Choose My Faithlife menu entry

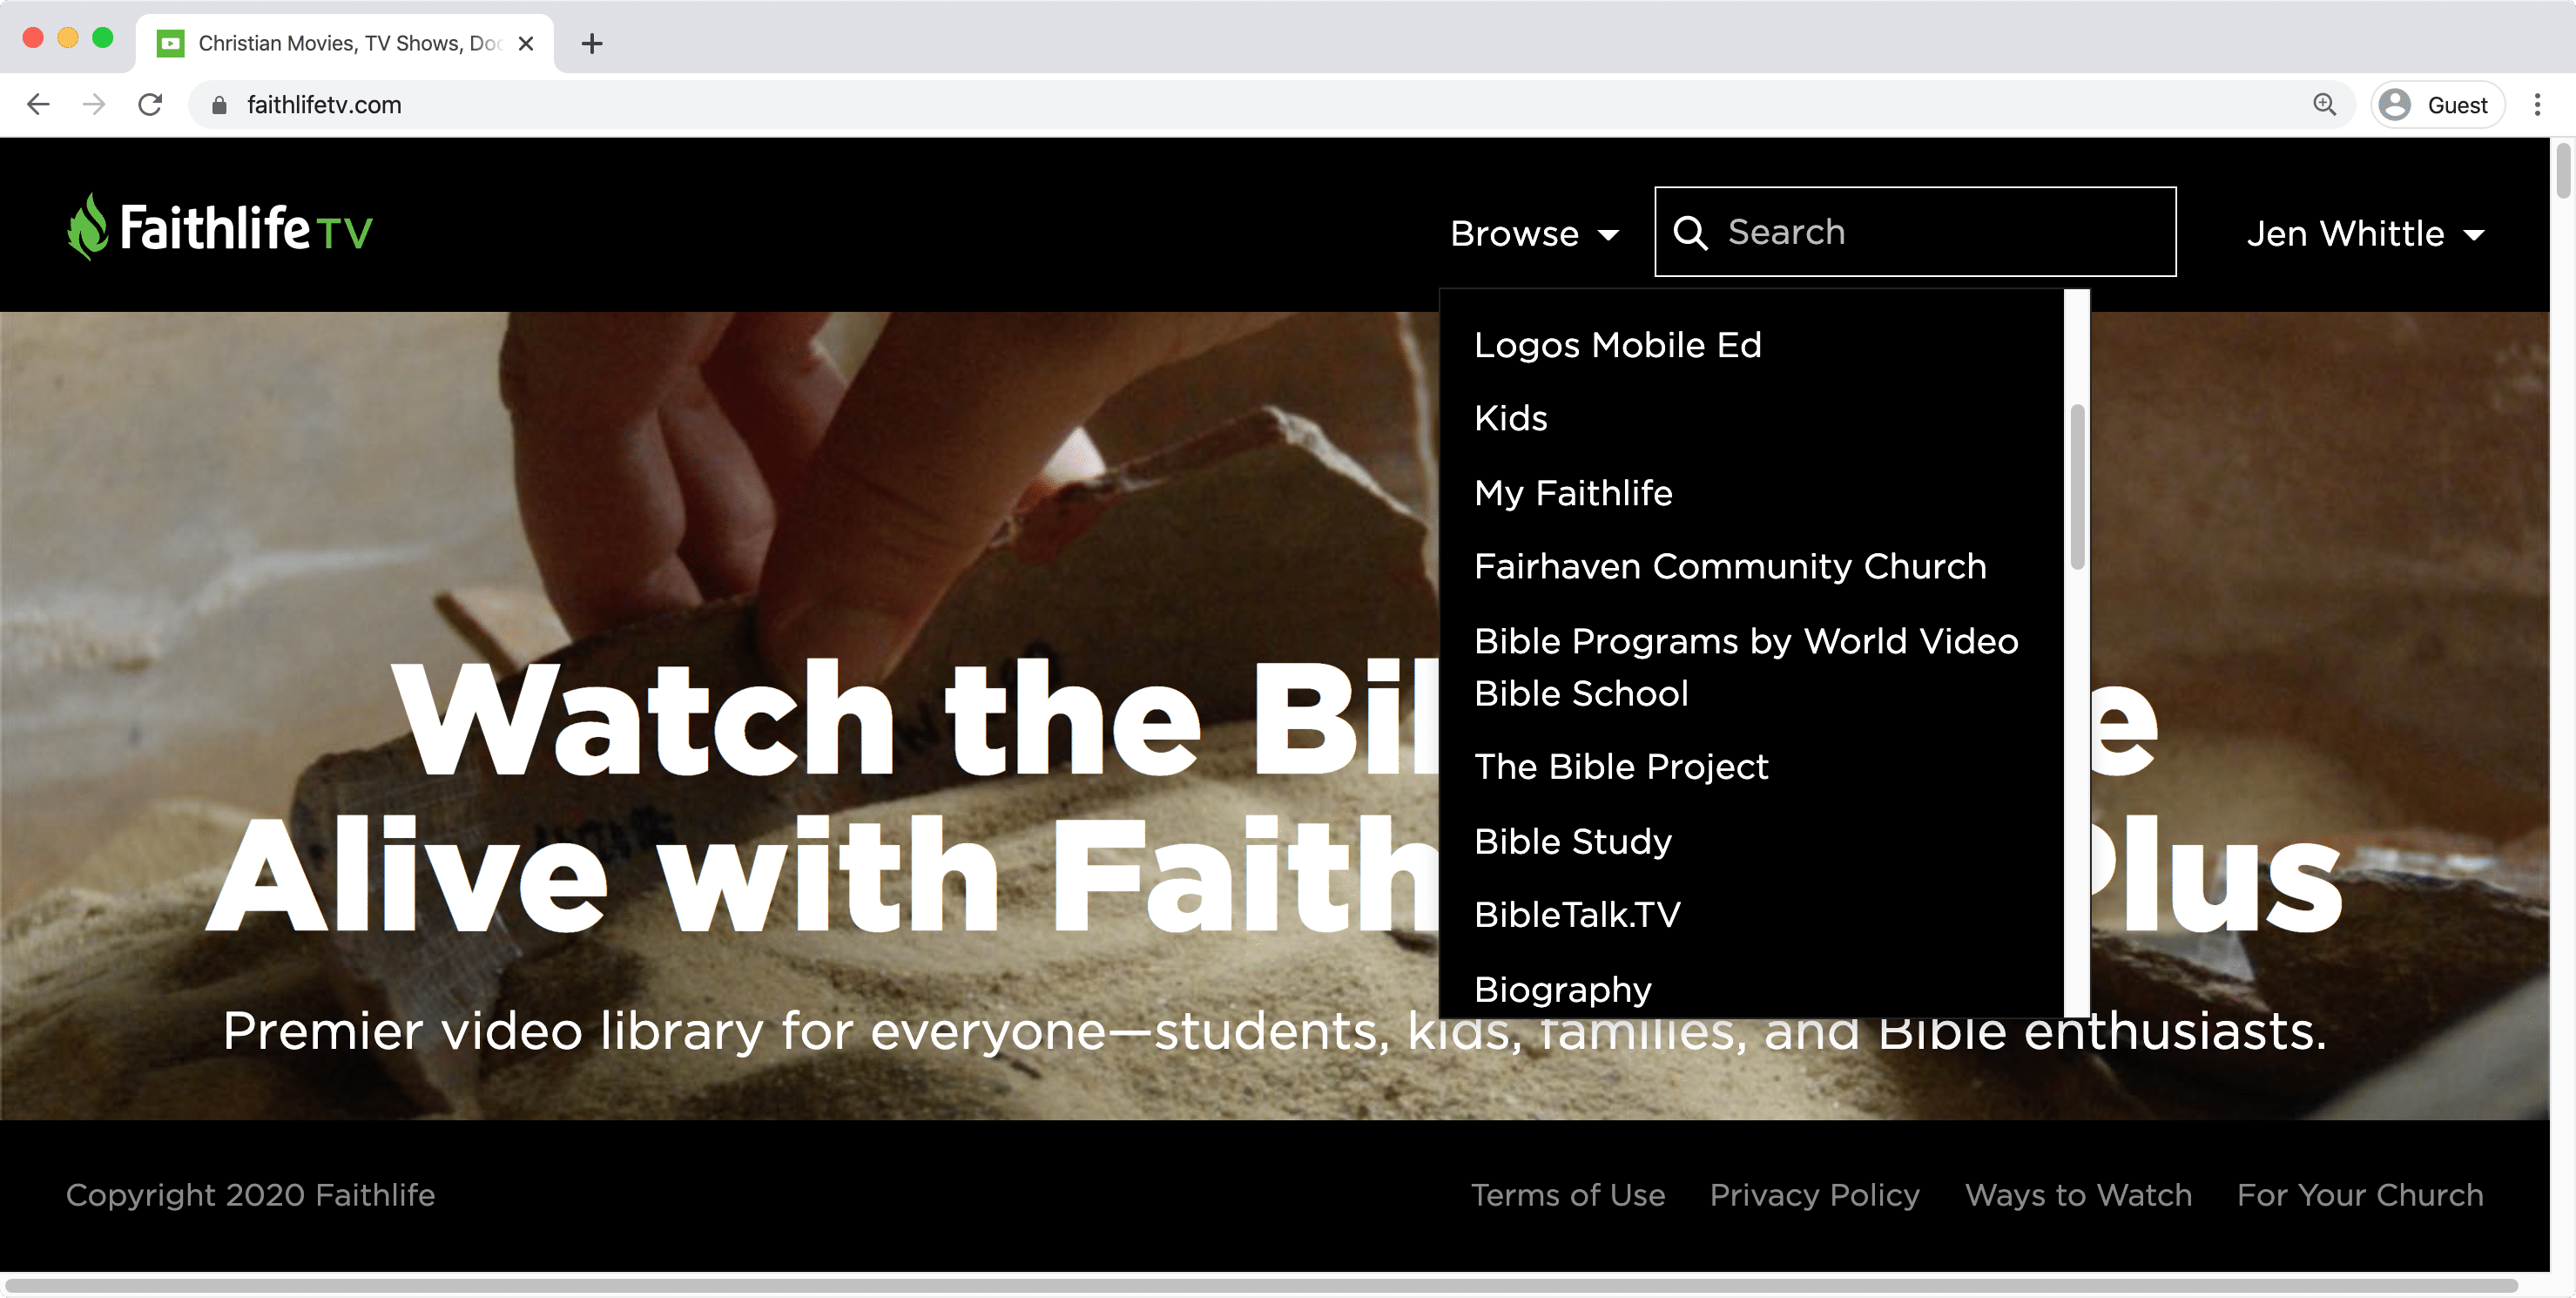(1573, 493)
